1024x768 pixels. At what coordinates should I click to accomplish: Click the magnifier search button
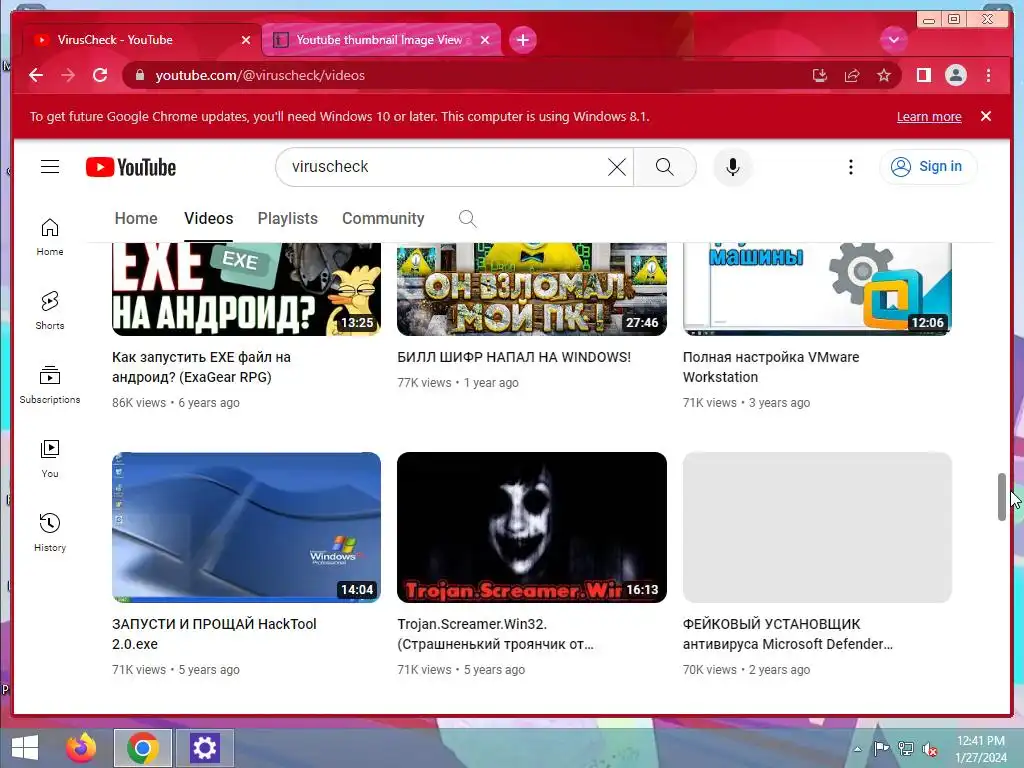coord(665,167)
